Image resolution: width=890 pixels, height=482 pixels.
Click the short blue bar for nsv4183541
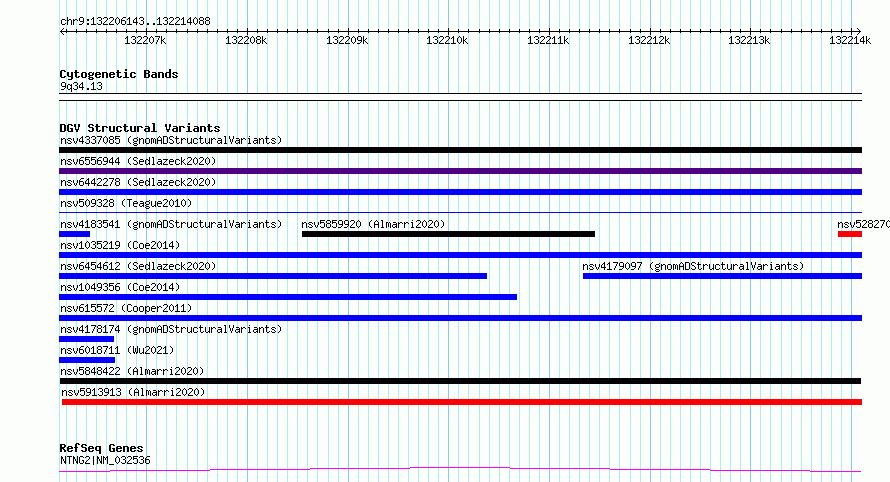tap(74, 234)
